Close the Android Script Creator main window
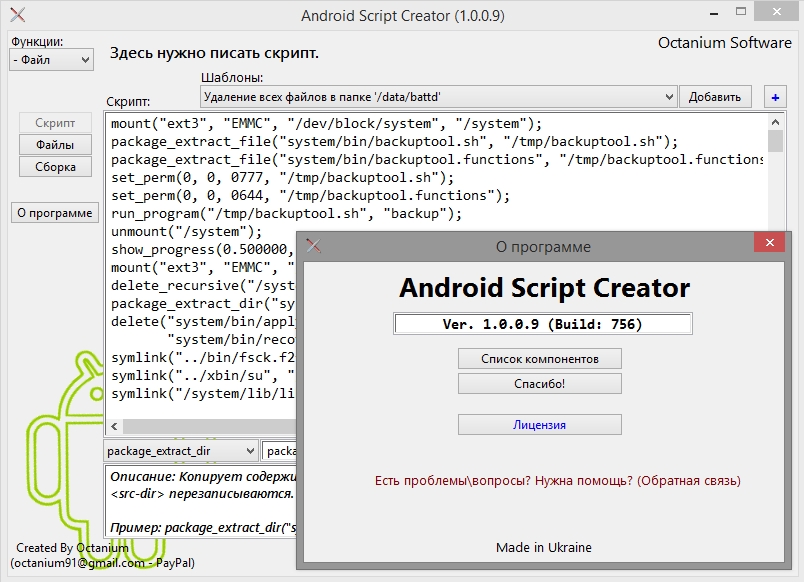The width and height of the screenshot is (804, 582). click(x=776, y=12)
